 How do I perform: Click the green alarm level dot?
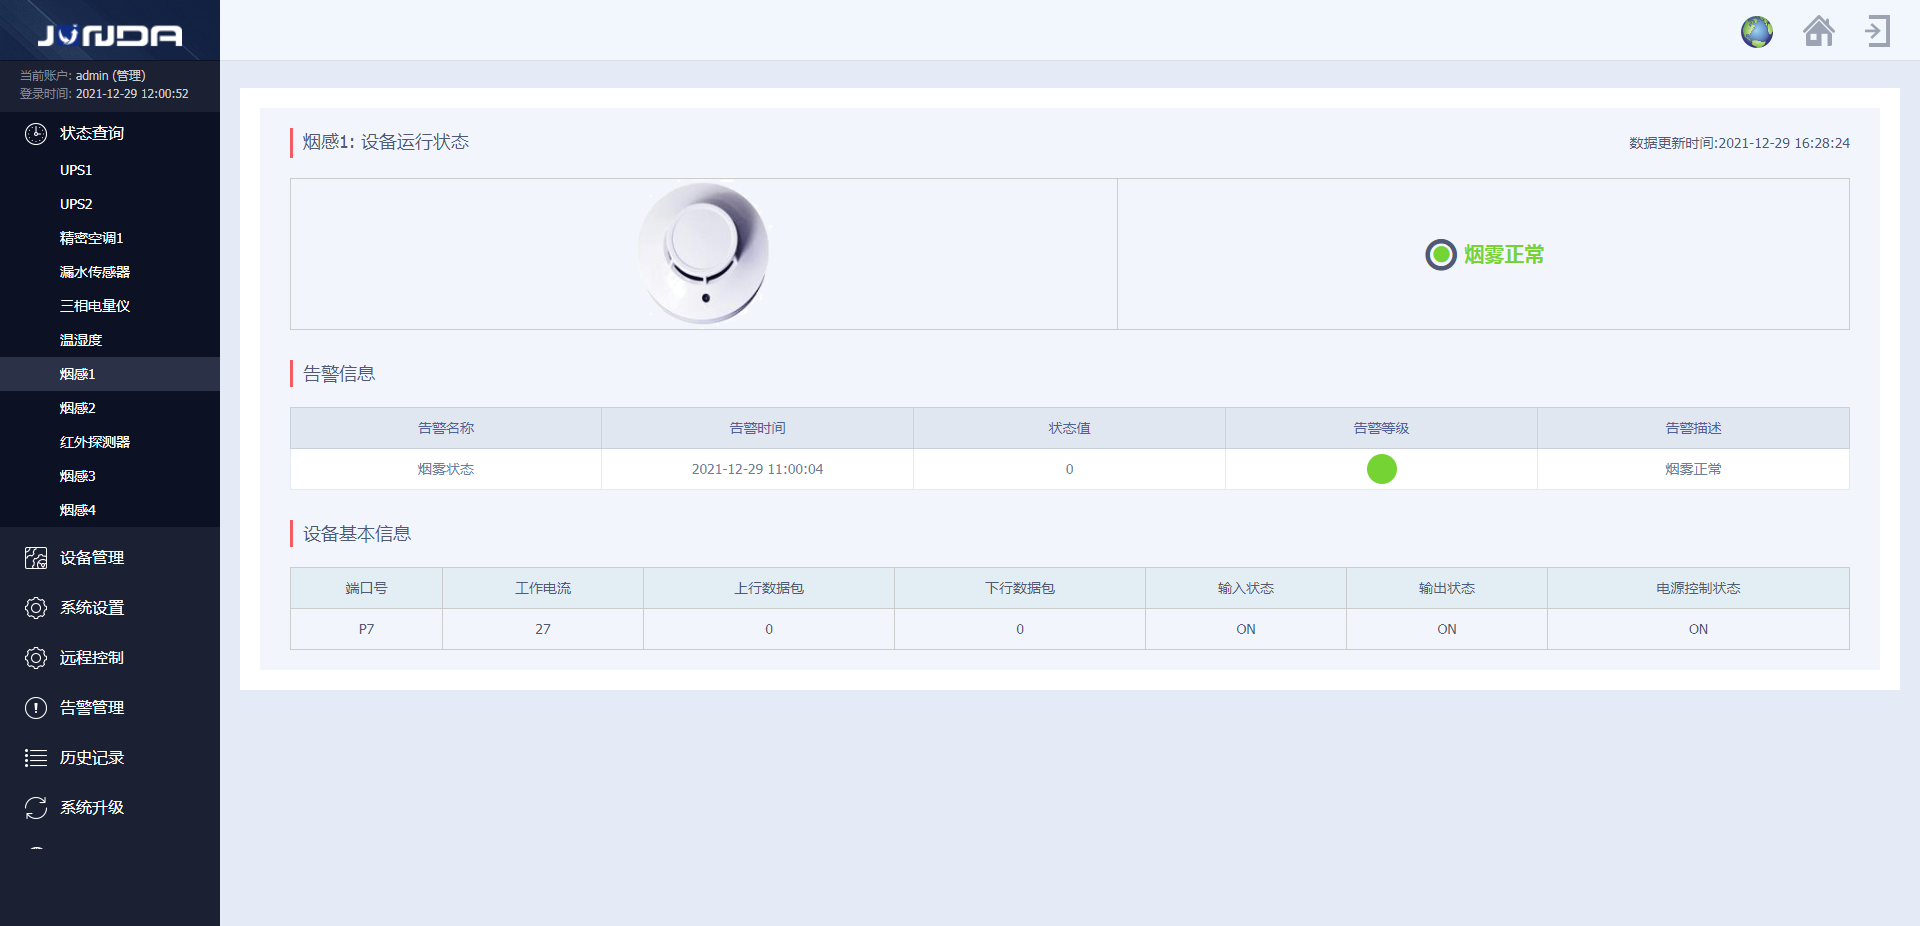point(1381,469)
